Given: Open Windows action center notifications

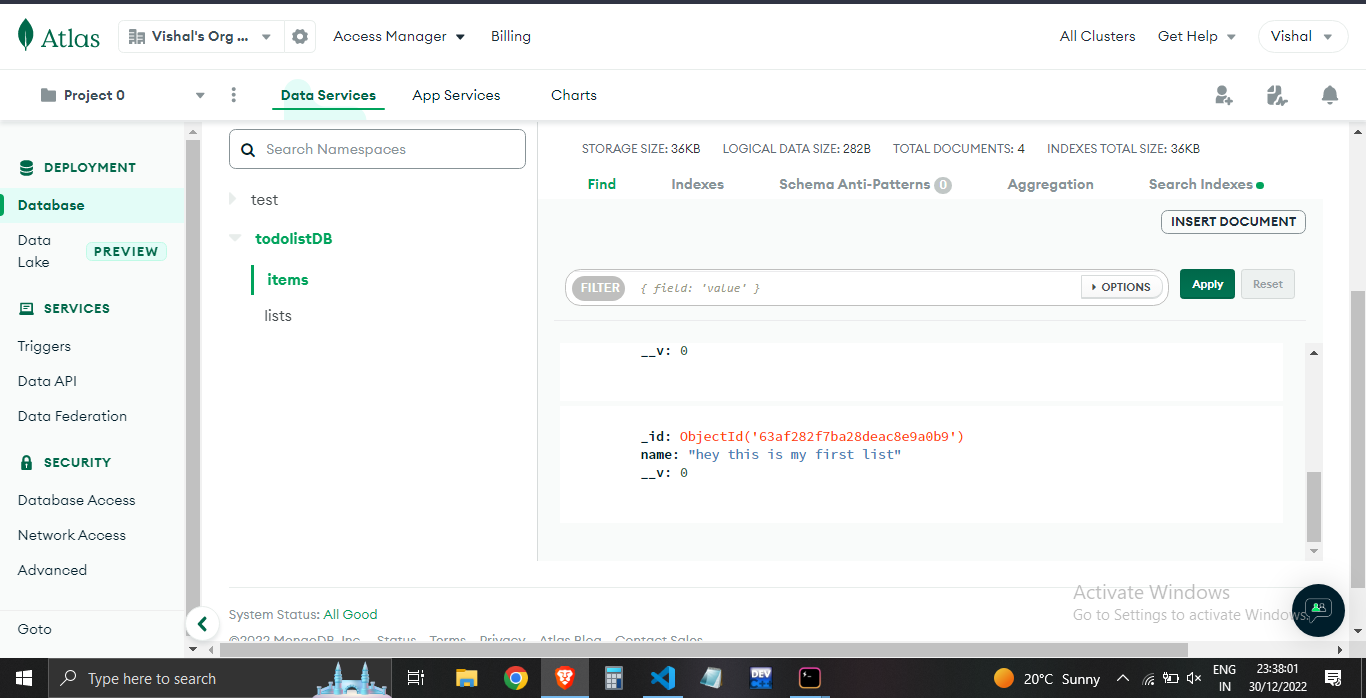Looking at the screenshot, I should click(x=1332, y=679).
